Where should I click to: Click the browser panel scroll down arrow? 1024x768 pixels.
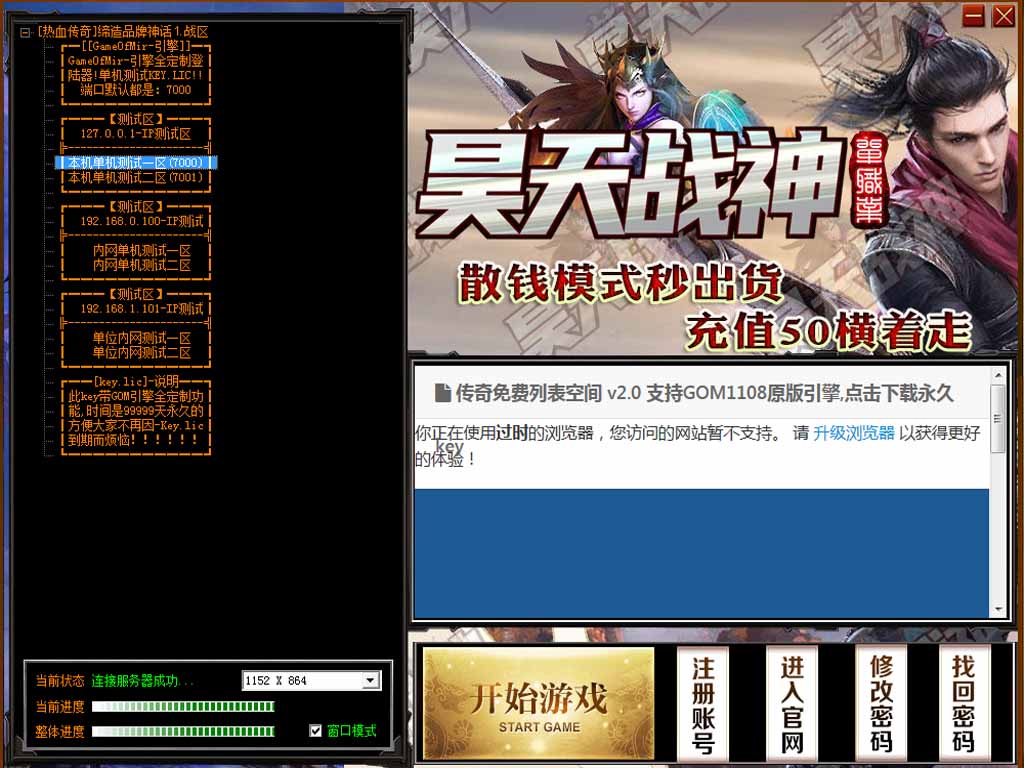tap(997, 609)
